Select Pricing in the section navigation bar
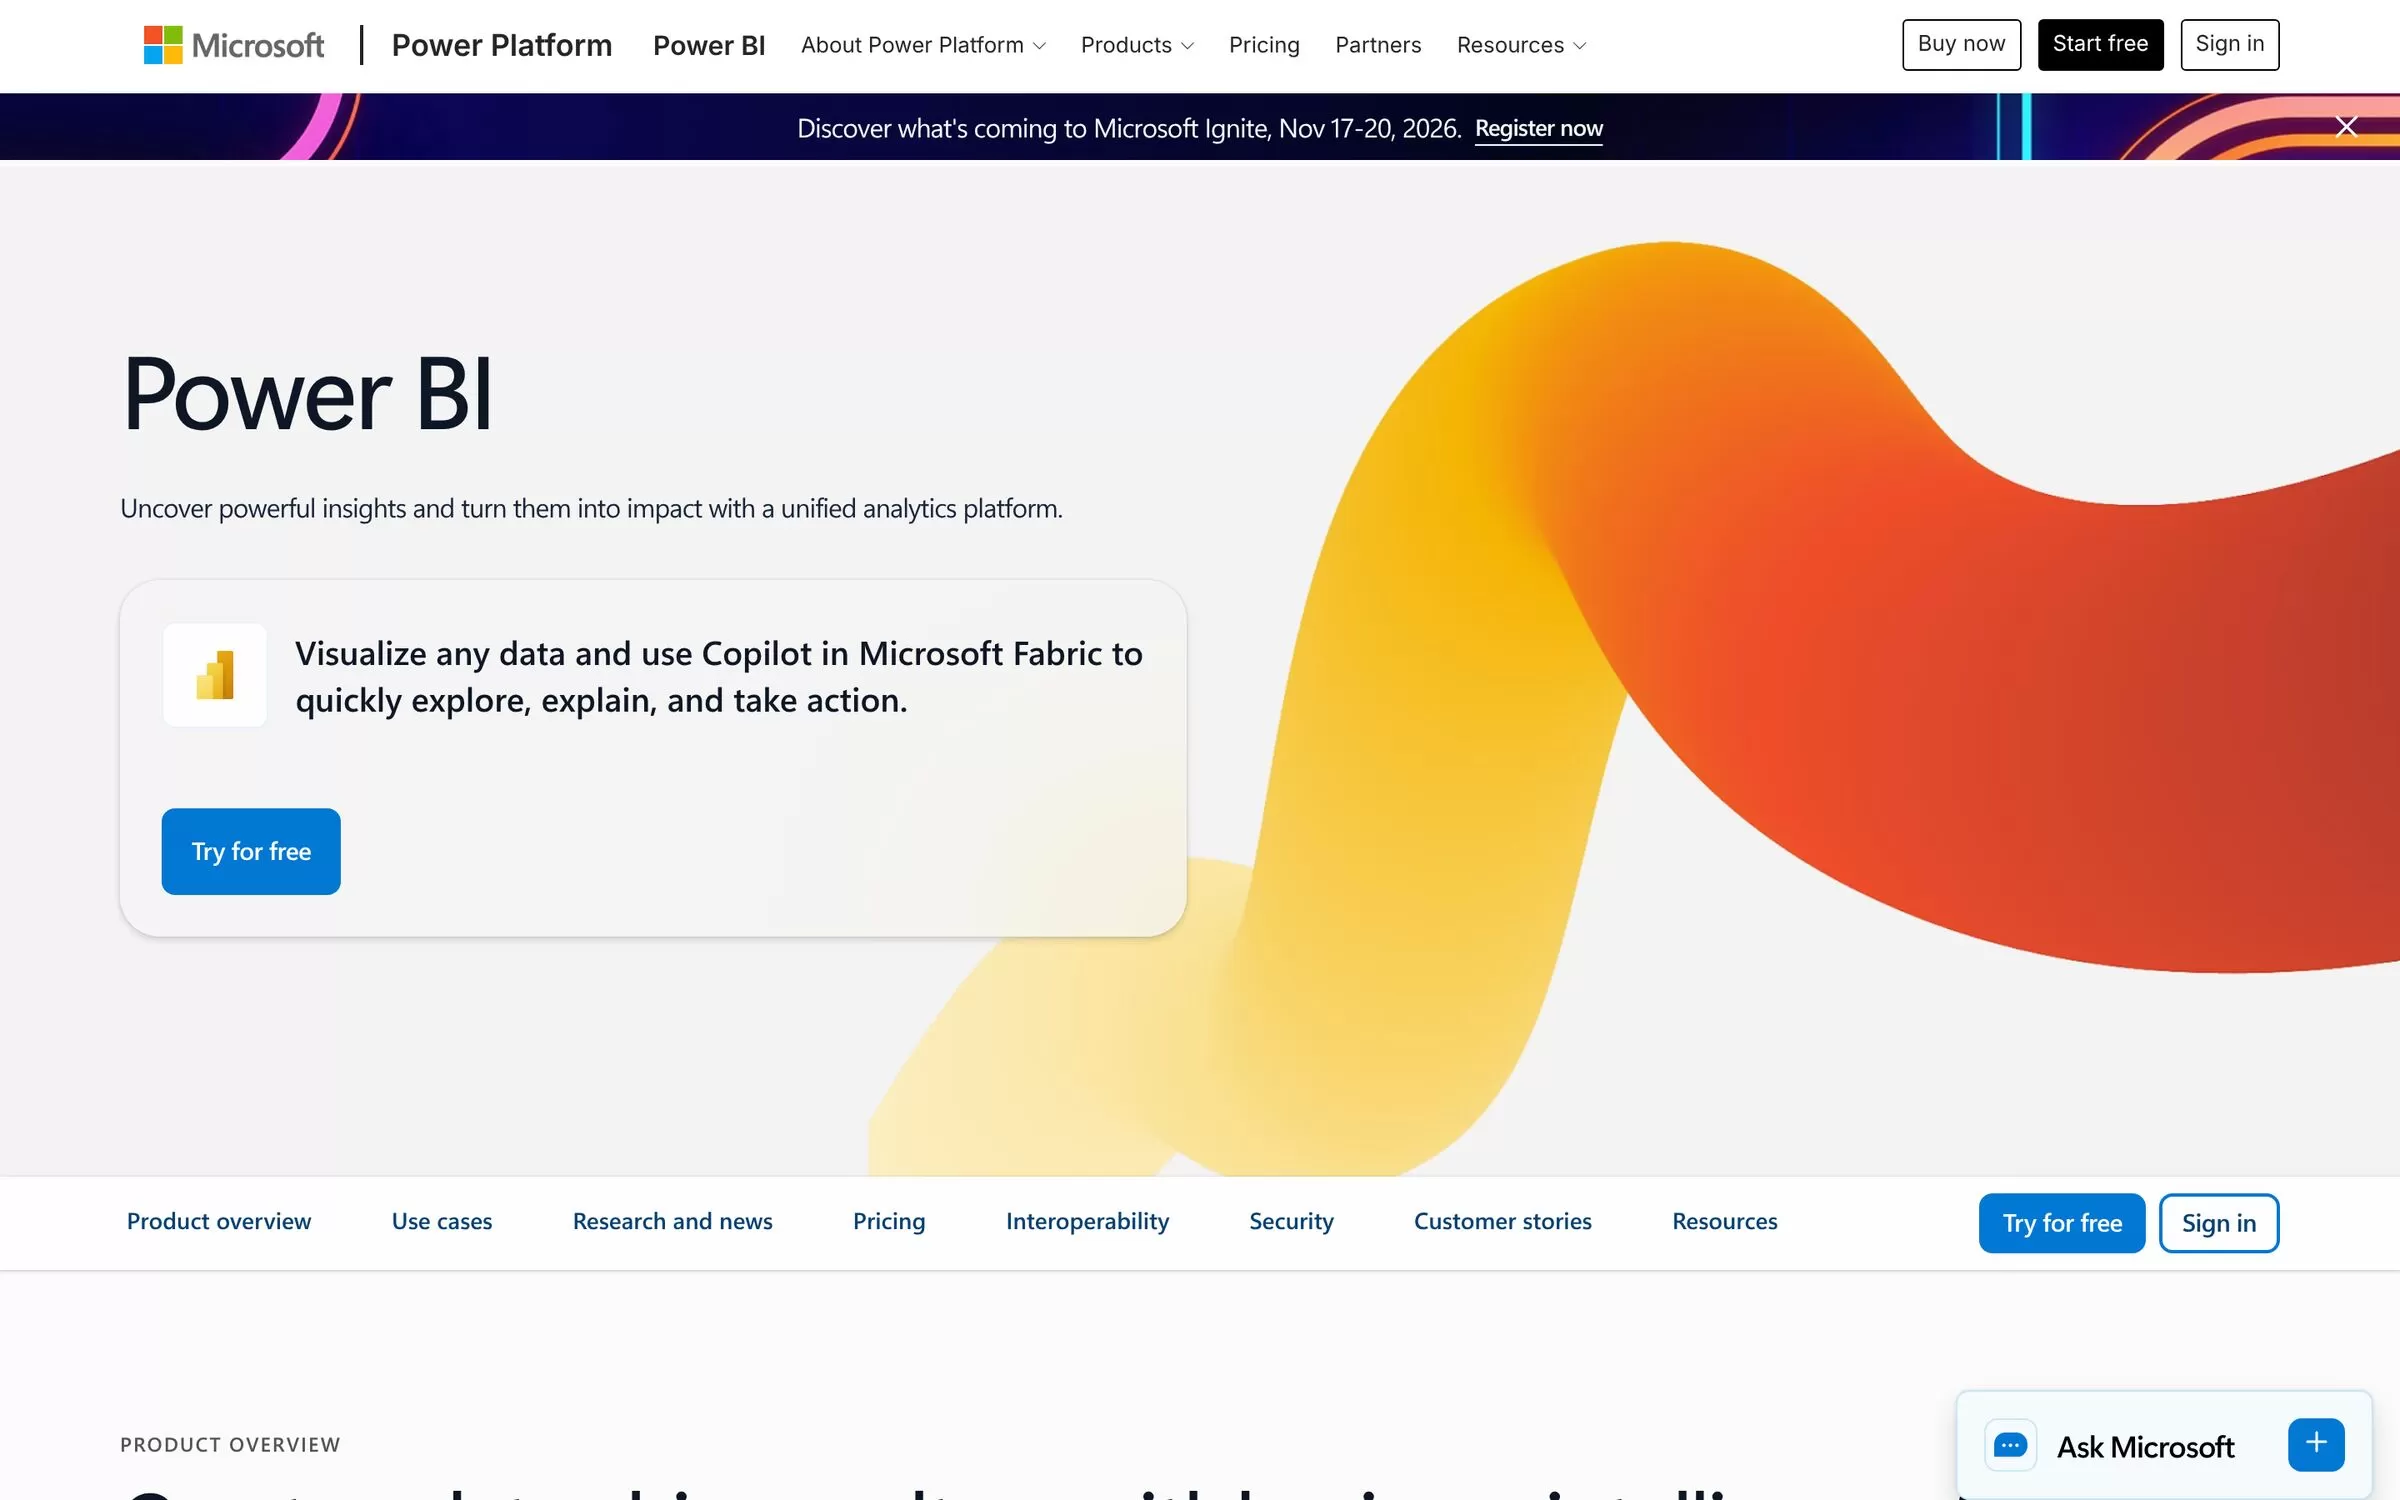This screenshot has height=1500, width=2400. click(x=889, y=1221)
